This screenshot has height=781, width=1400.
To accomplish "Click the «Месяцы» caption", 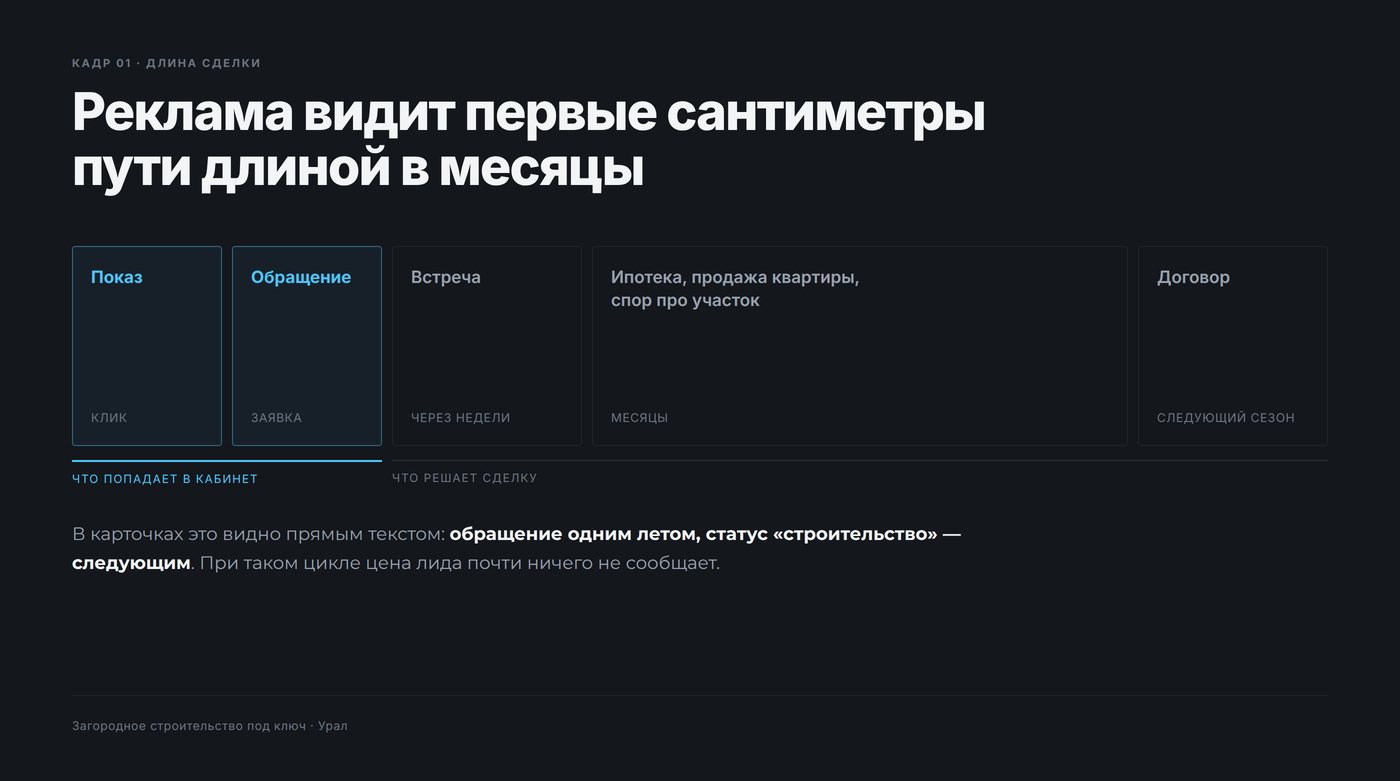I will pyautogui.click(x=640, y=418).
